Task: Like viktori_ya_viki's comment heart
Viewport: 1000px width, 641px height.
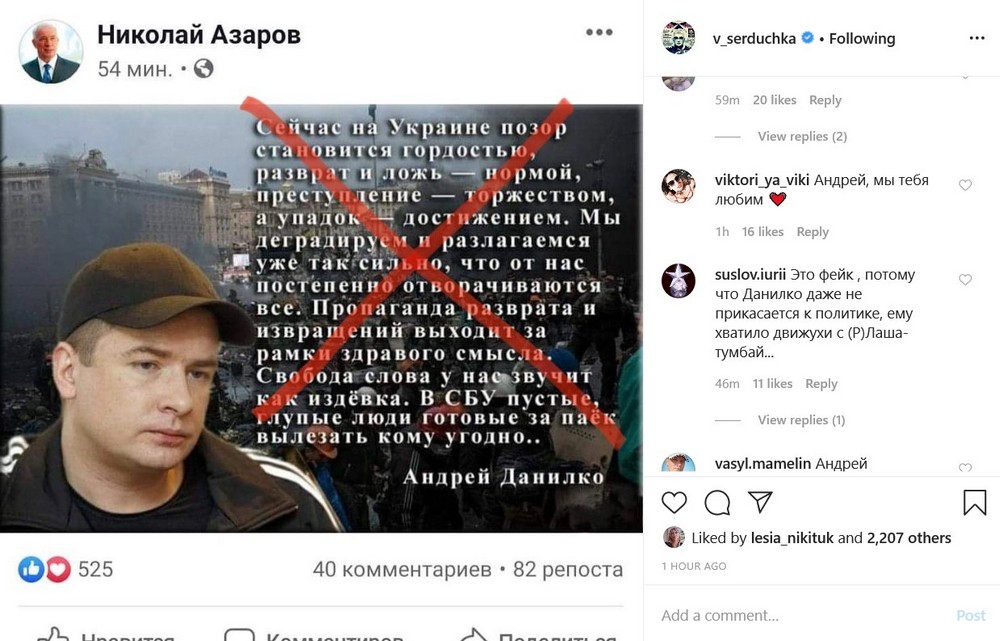Action: click(966, 185)
